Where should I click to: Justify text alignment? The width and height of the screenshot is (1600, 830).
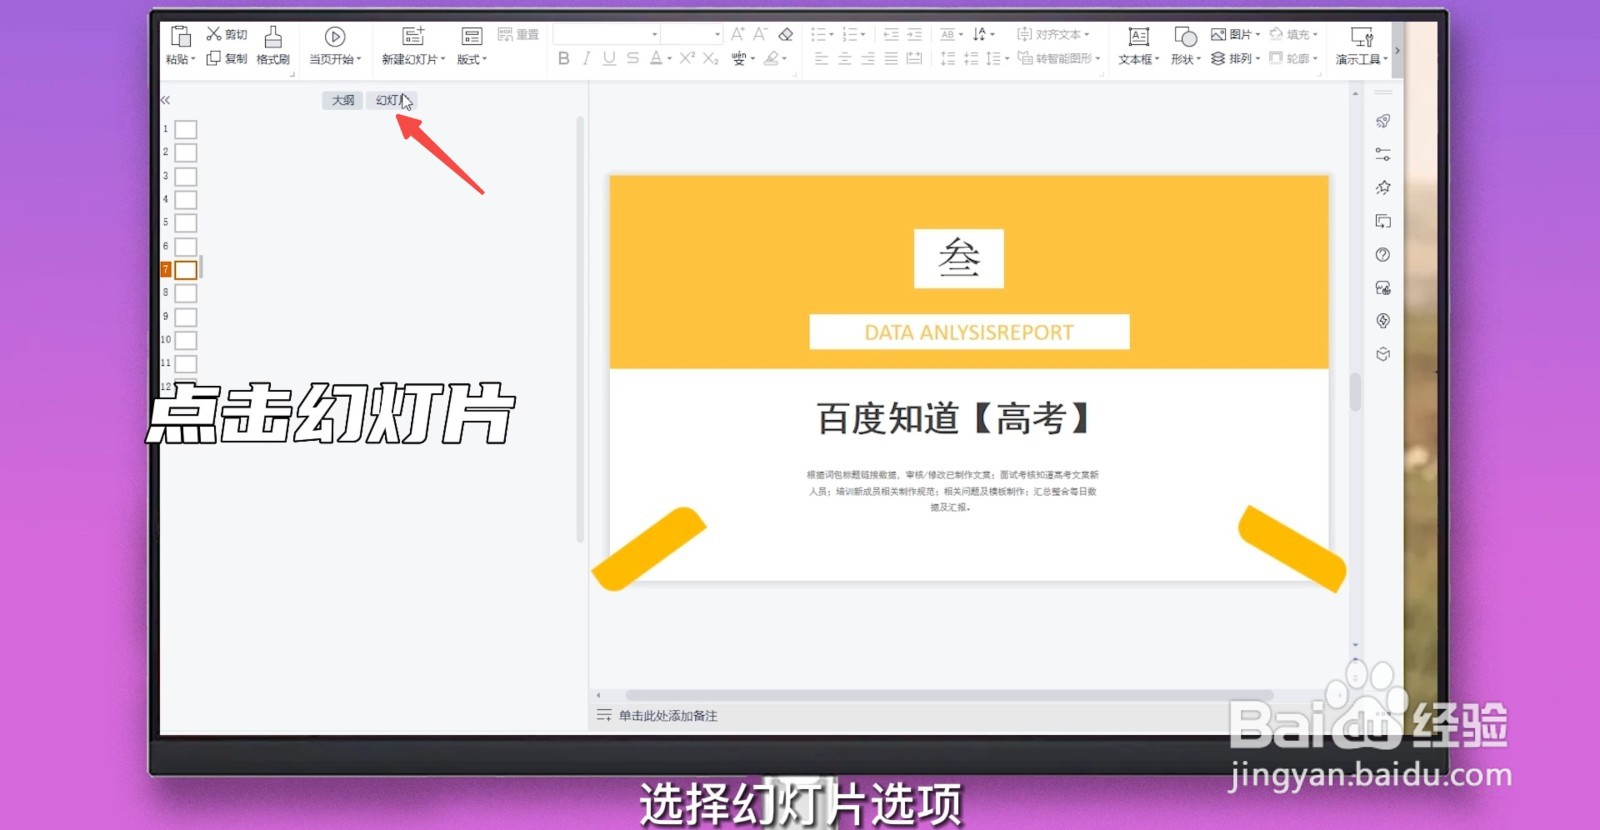(x=891, y=59)
